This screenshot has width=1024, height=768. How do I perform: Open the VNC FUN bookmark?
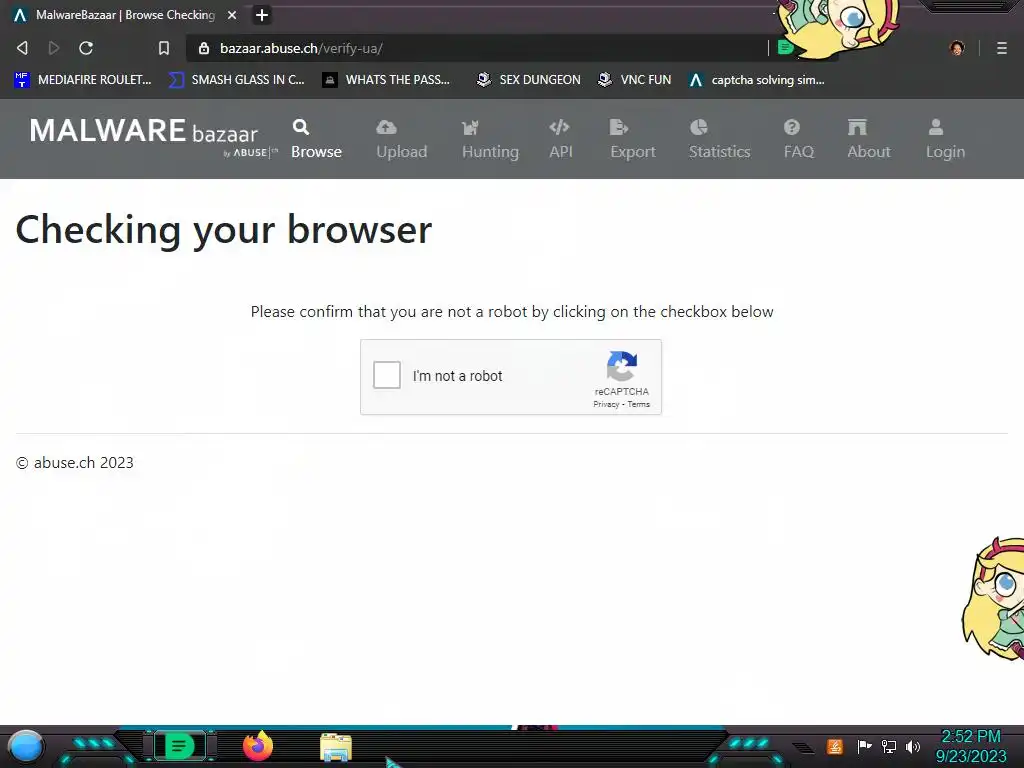635,80
